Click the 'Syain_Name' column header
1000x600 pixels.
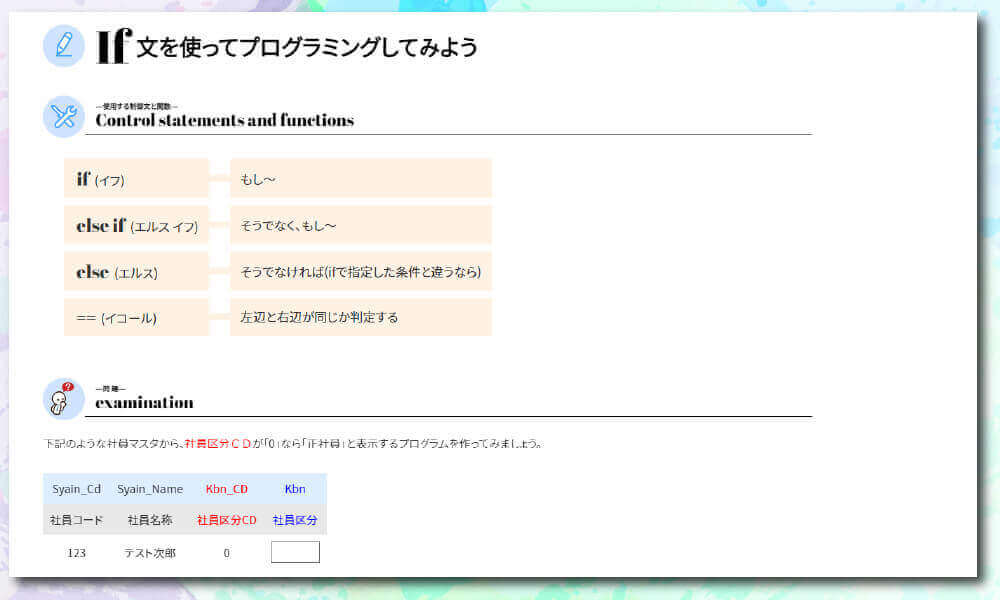click(150, 489)
